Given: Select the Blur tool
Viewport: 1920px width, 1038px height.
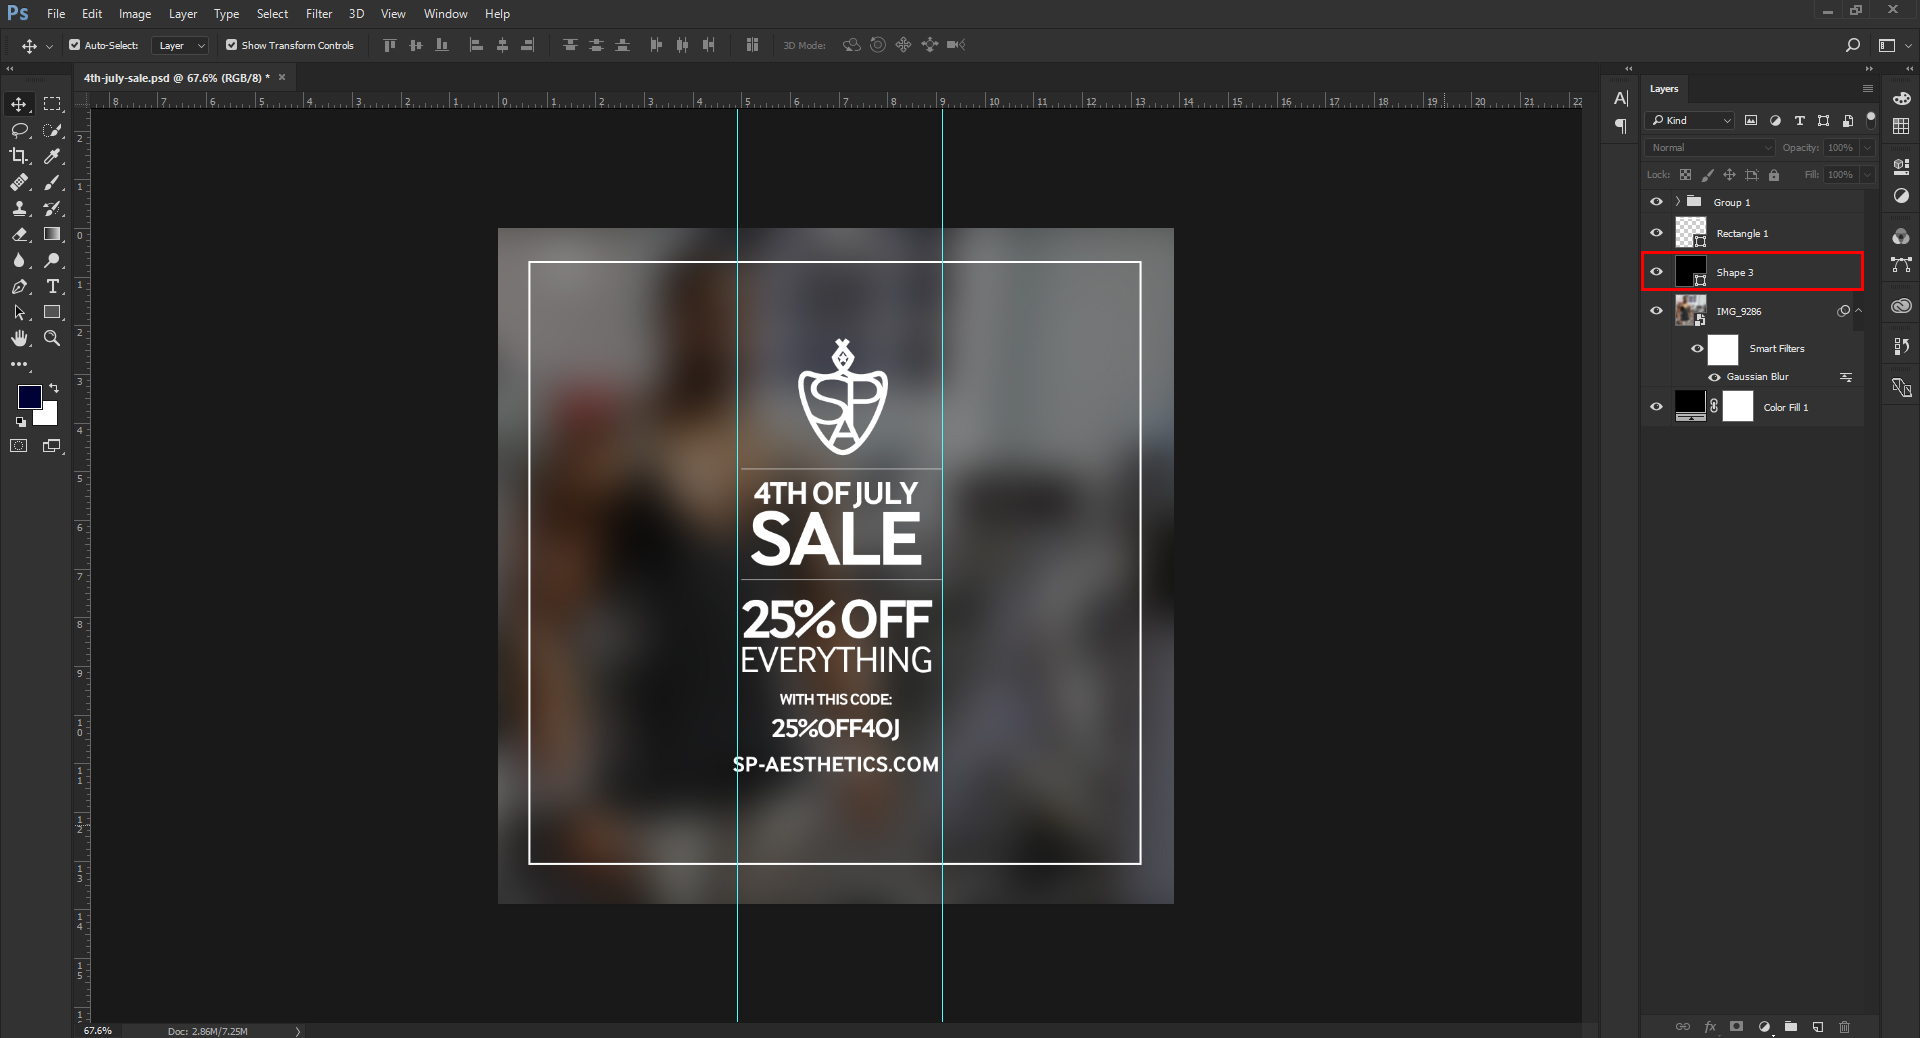Looking at the screenshot, I should [19, 260].
